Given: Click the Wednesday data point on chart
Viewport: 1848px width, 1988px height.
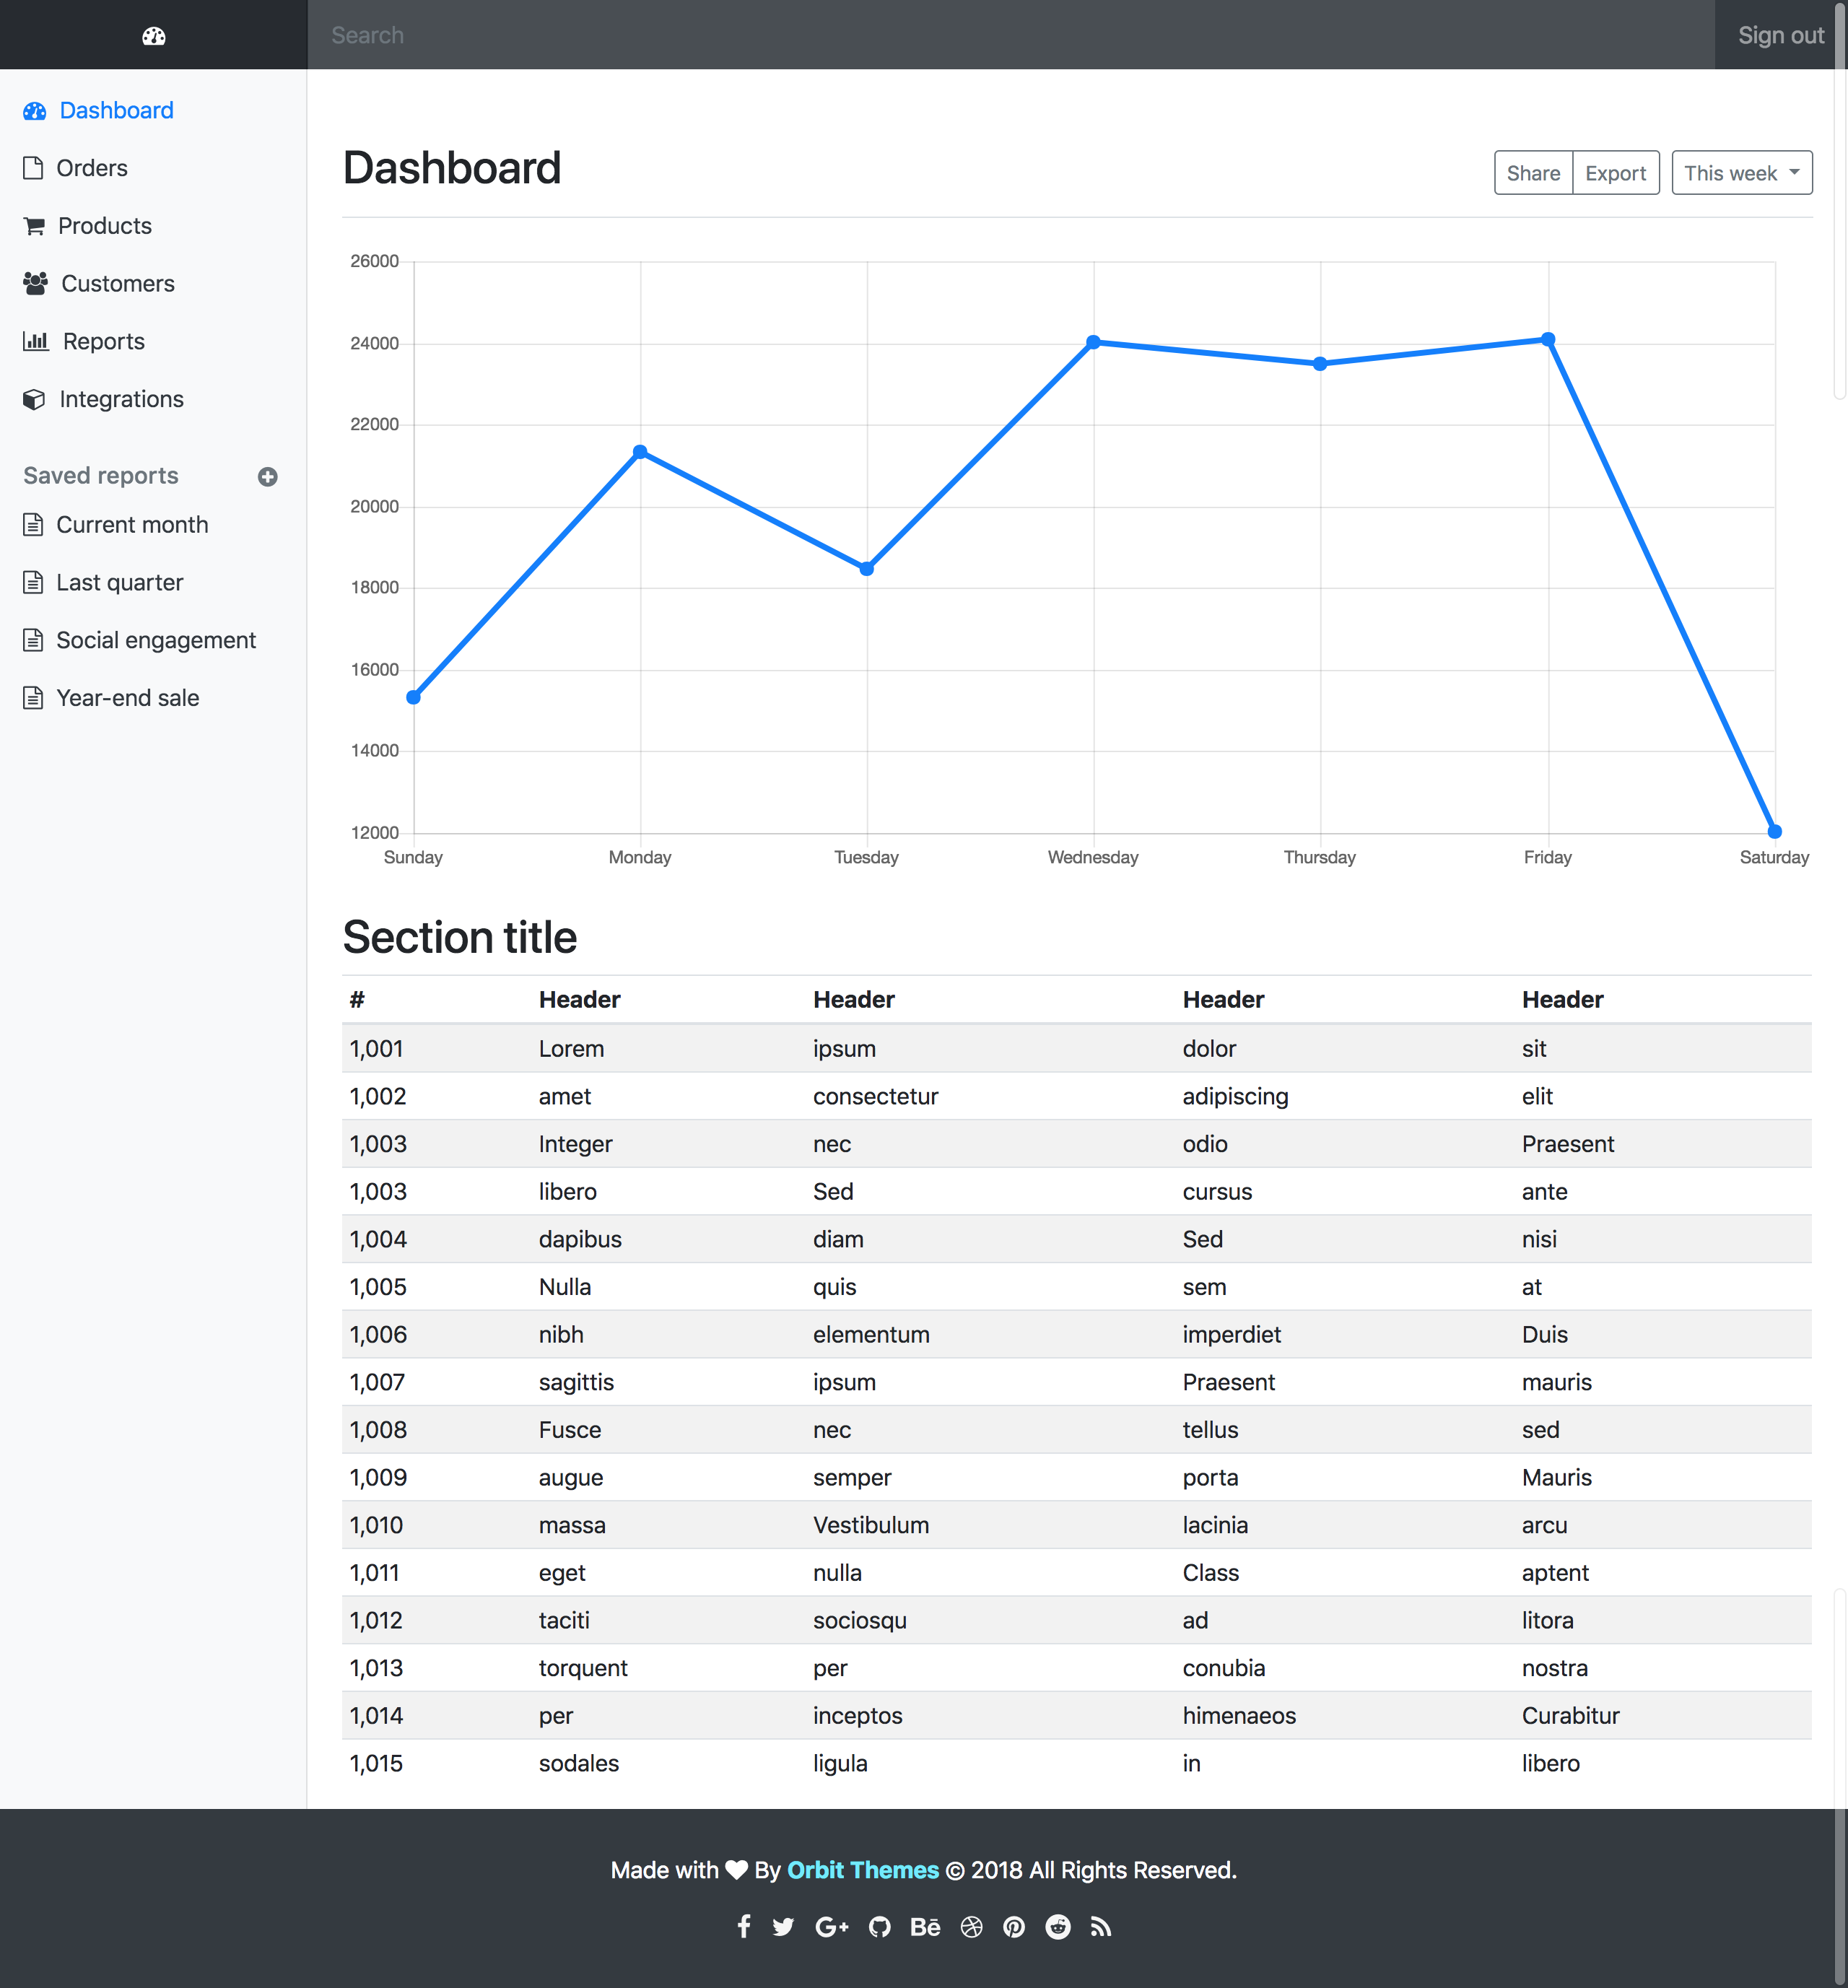Looking at the screenshot, I should [x=1093, y=342].
